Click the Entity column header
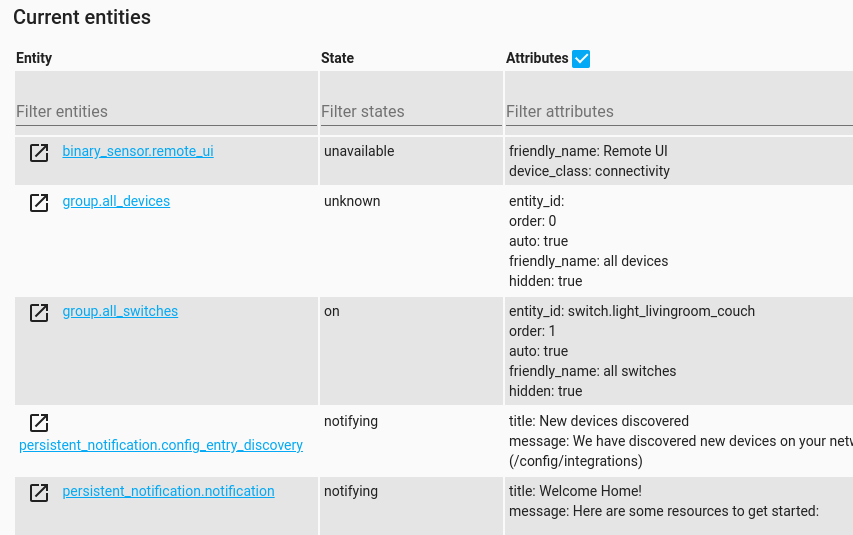This screenshot has width=853, height=535. pyautogui.click(x=34, y=58)
